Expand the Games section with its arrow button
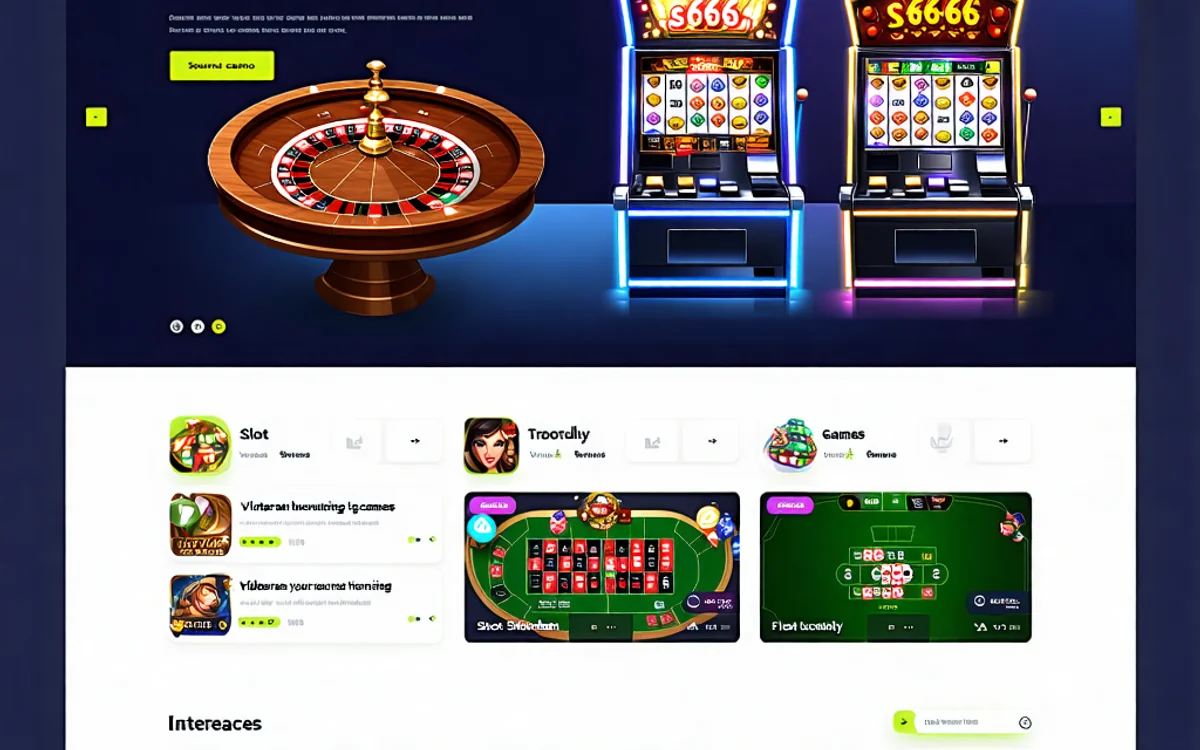1200x750 pixels. pyautogui.click(x=1003, y=441)
